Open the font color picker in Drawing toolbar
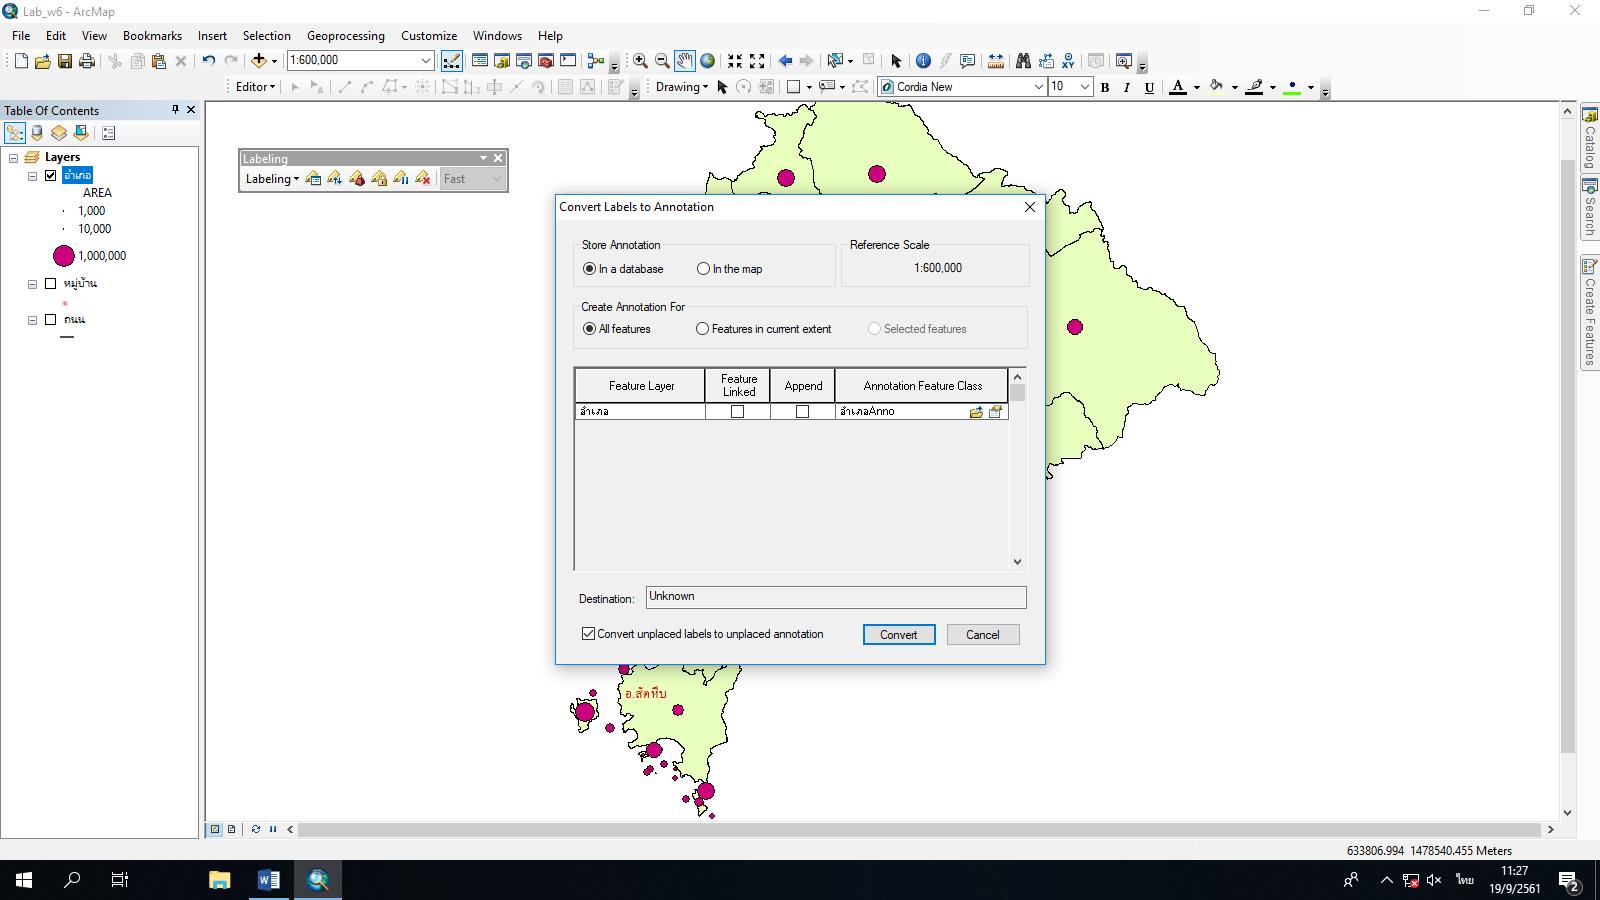Viewport: 1600px width, 900px height. (1193, 87)
